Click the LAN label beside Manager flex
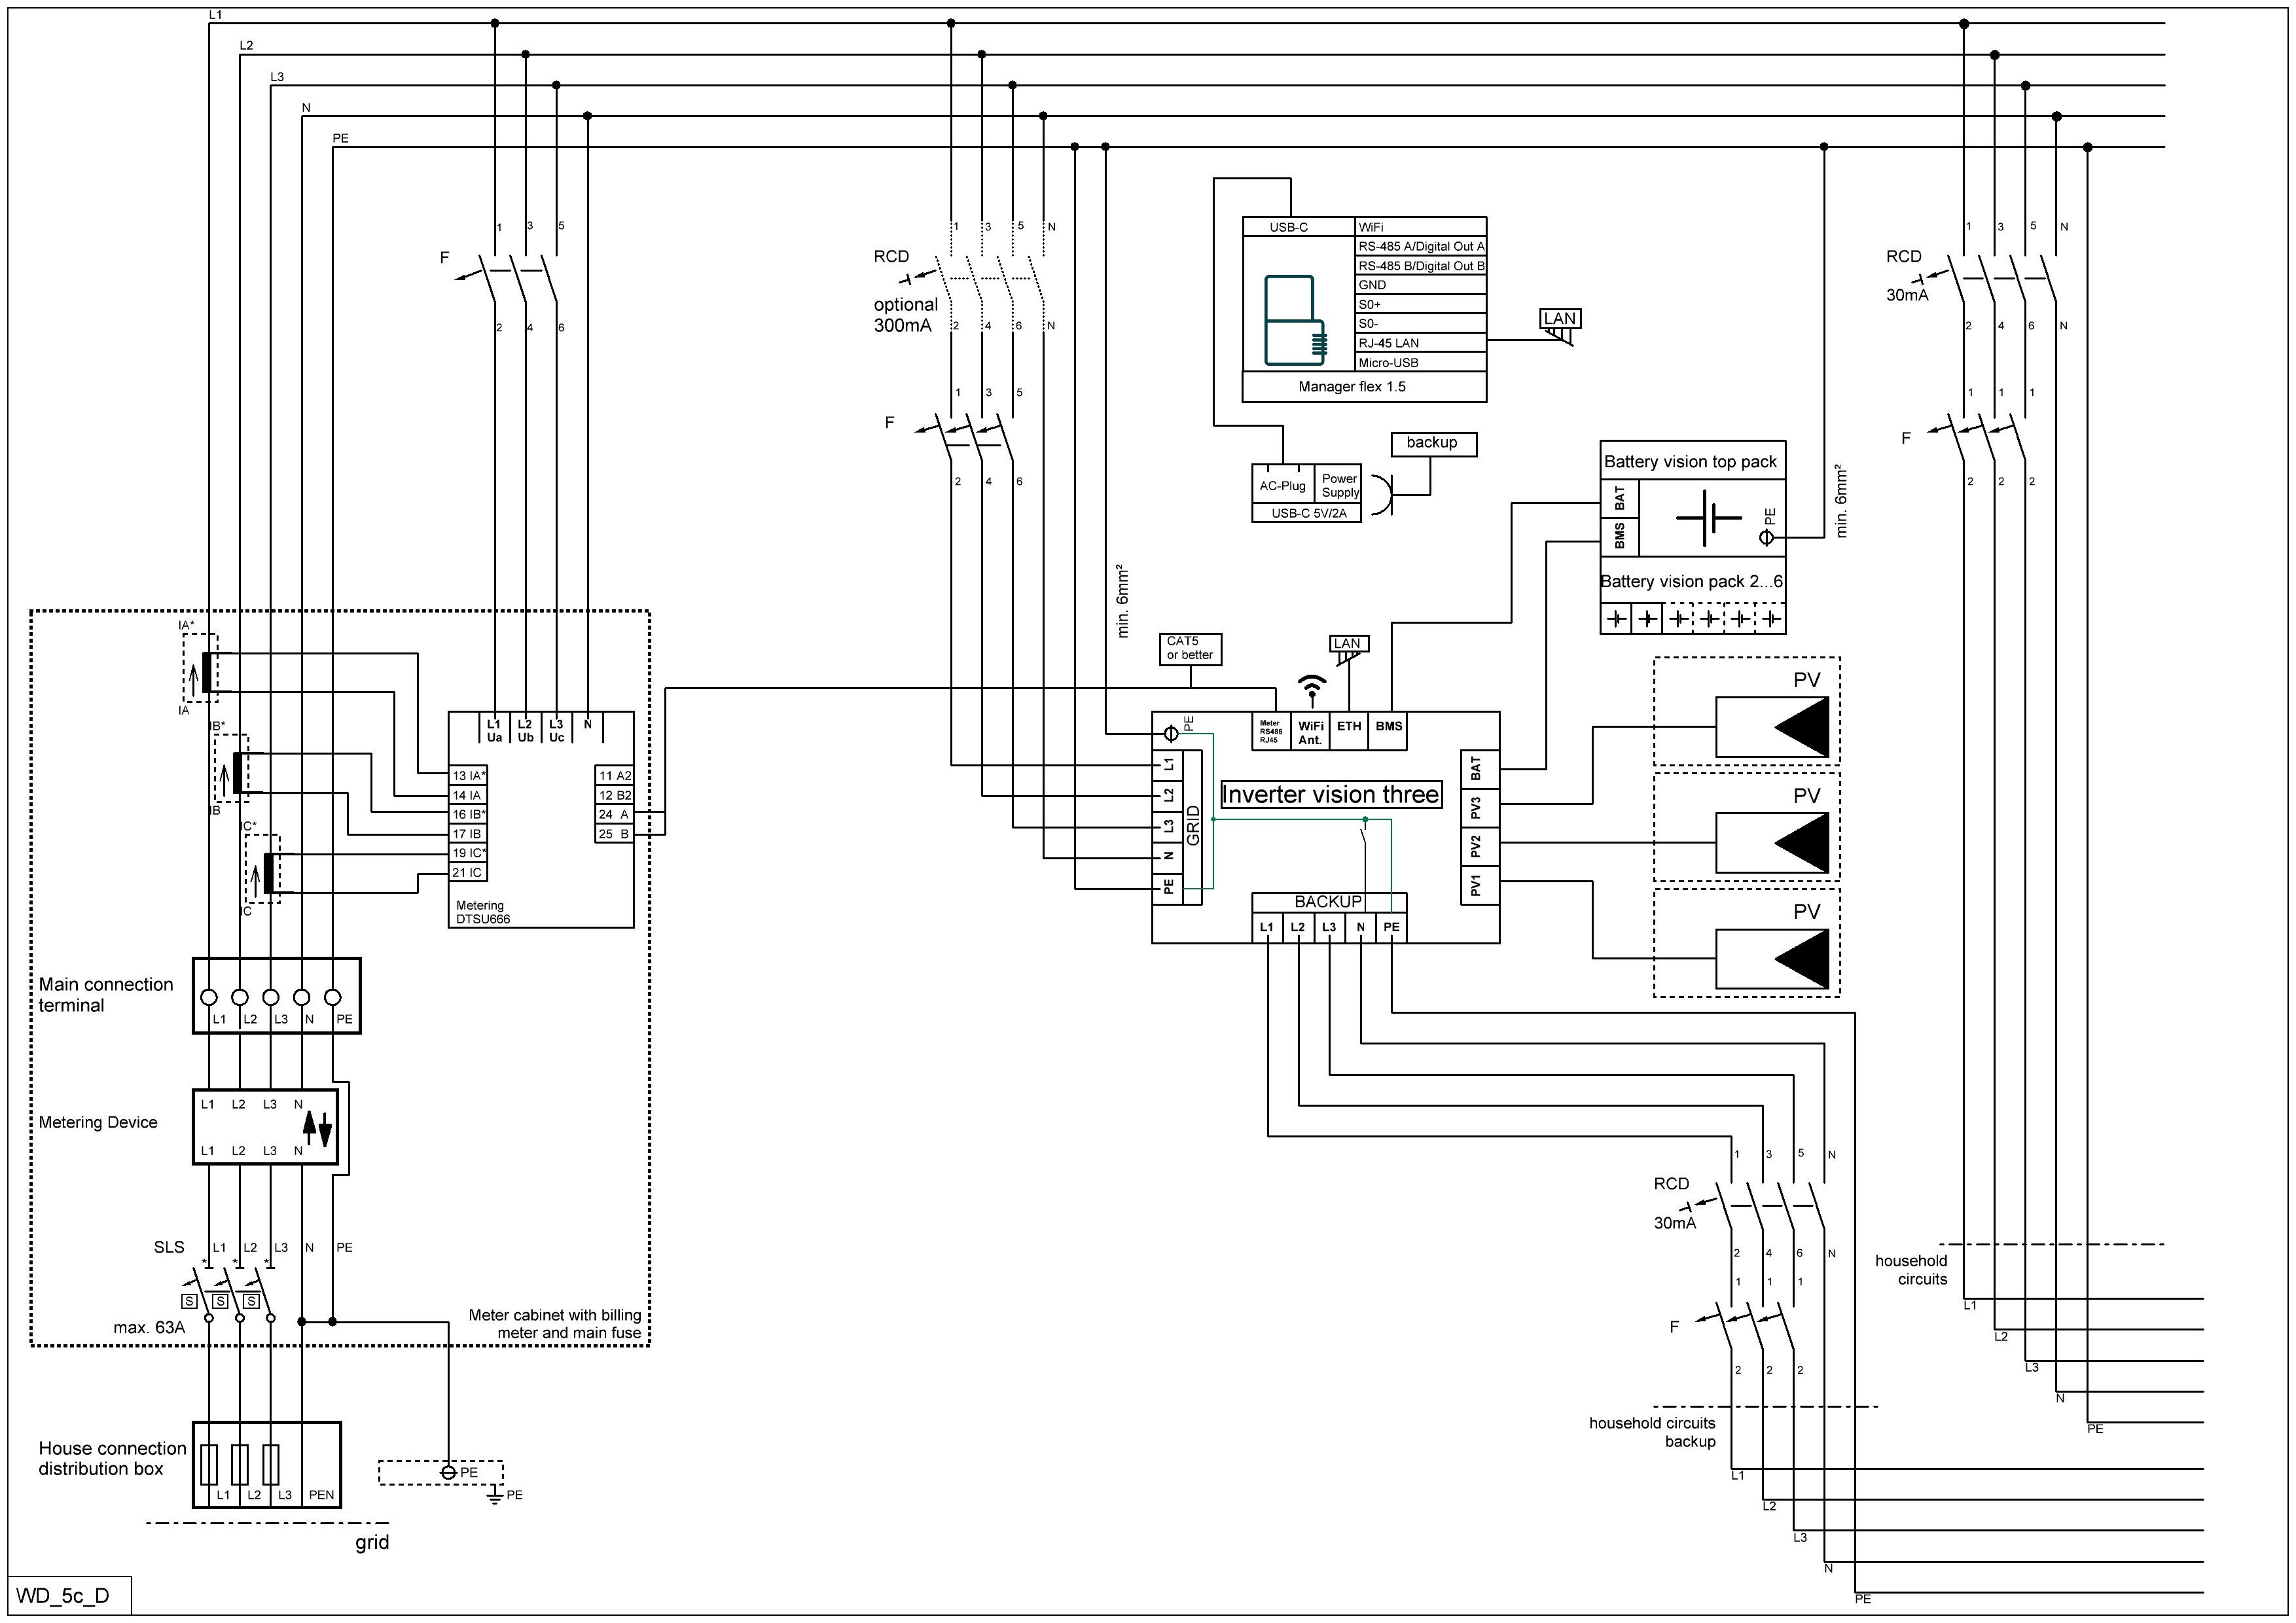Viewport: 2296px width, 1623px height. tap(1559, 319)
